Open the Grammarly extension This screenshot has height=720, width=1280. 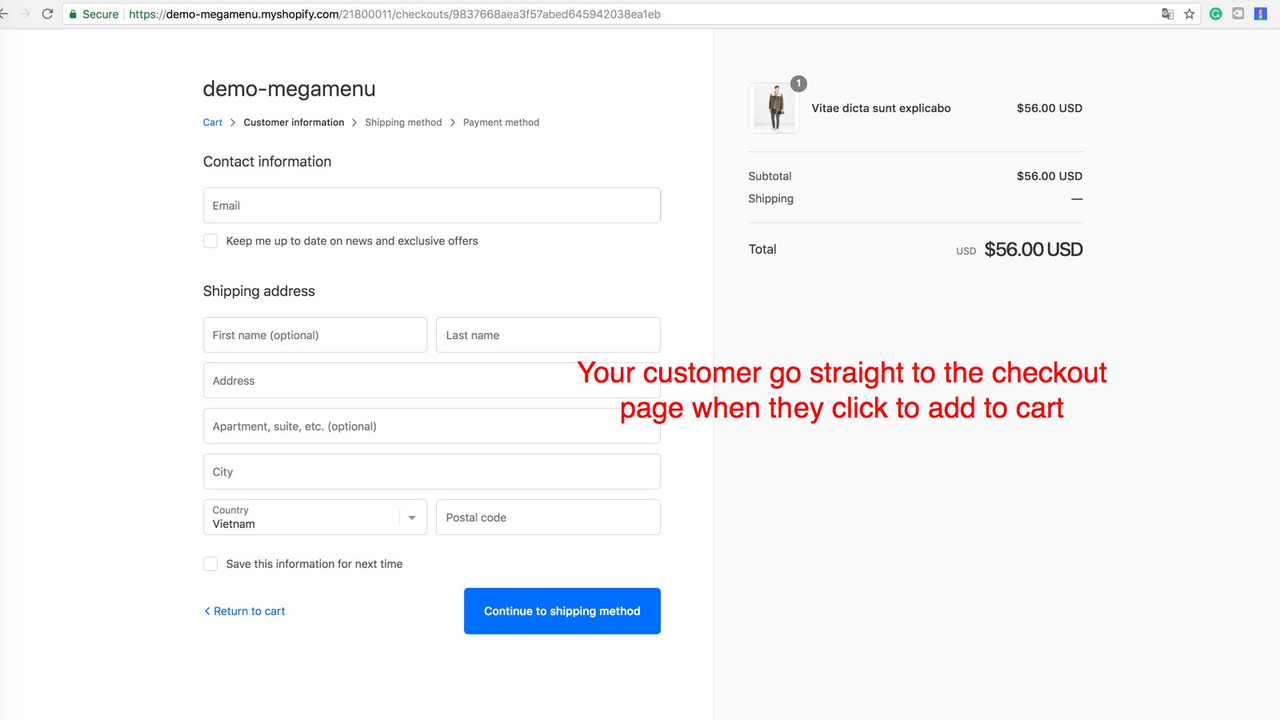pyautogui.click(x=1214, y=14)
